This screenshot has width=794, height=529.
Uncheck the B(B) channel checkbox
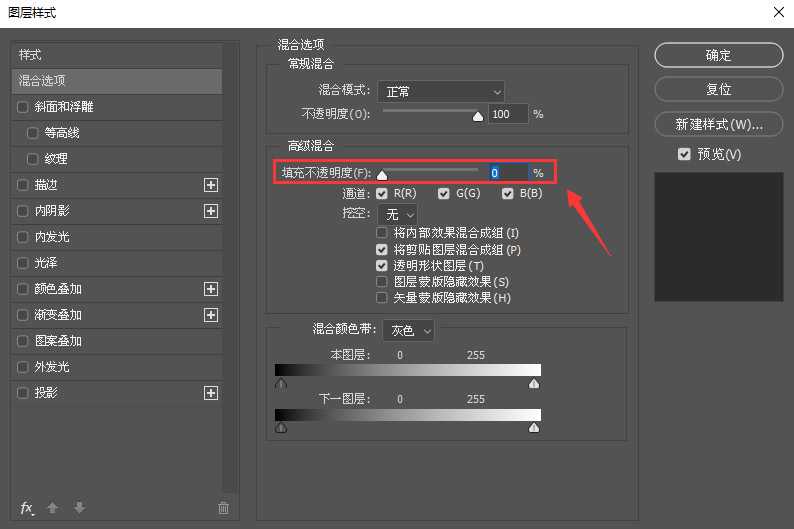(507, 193)
